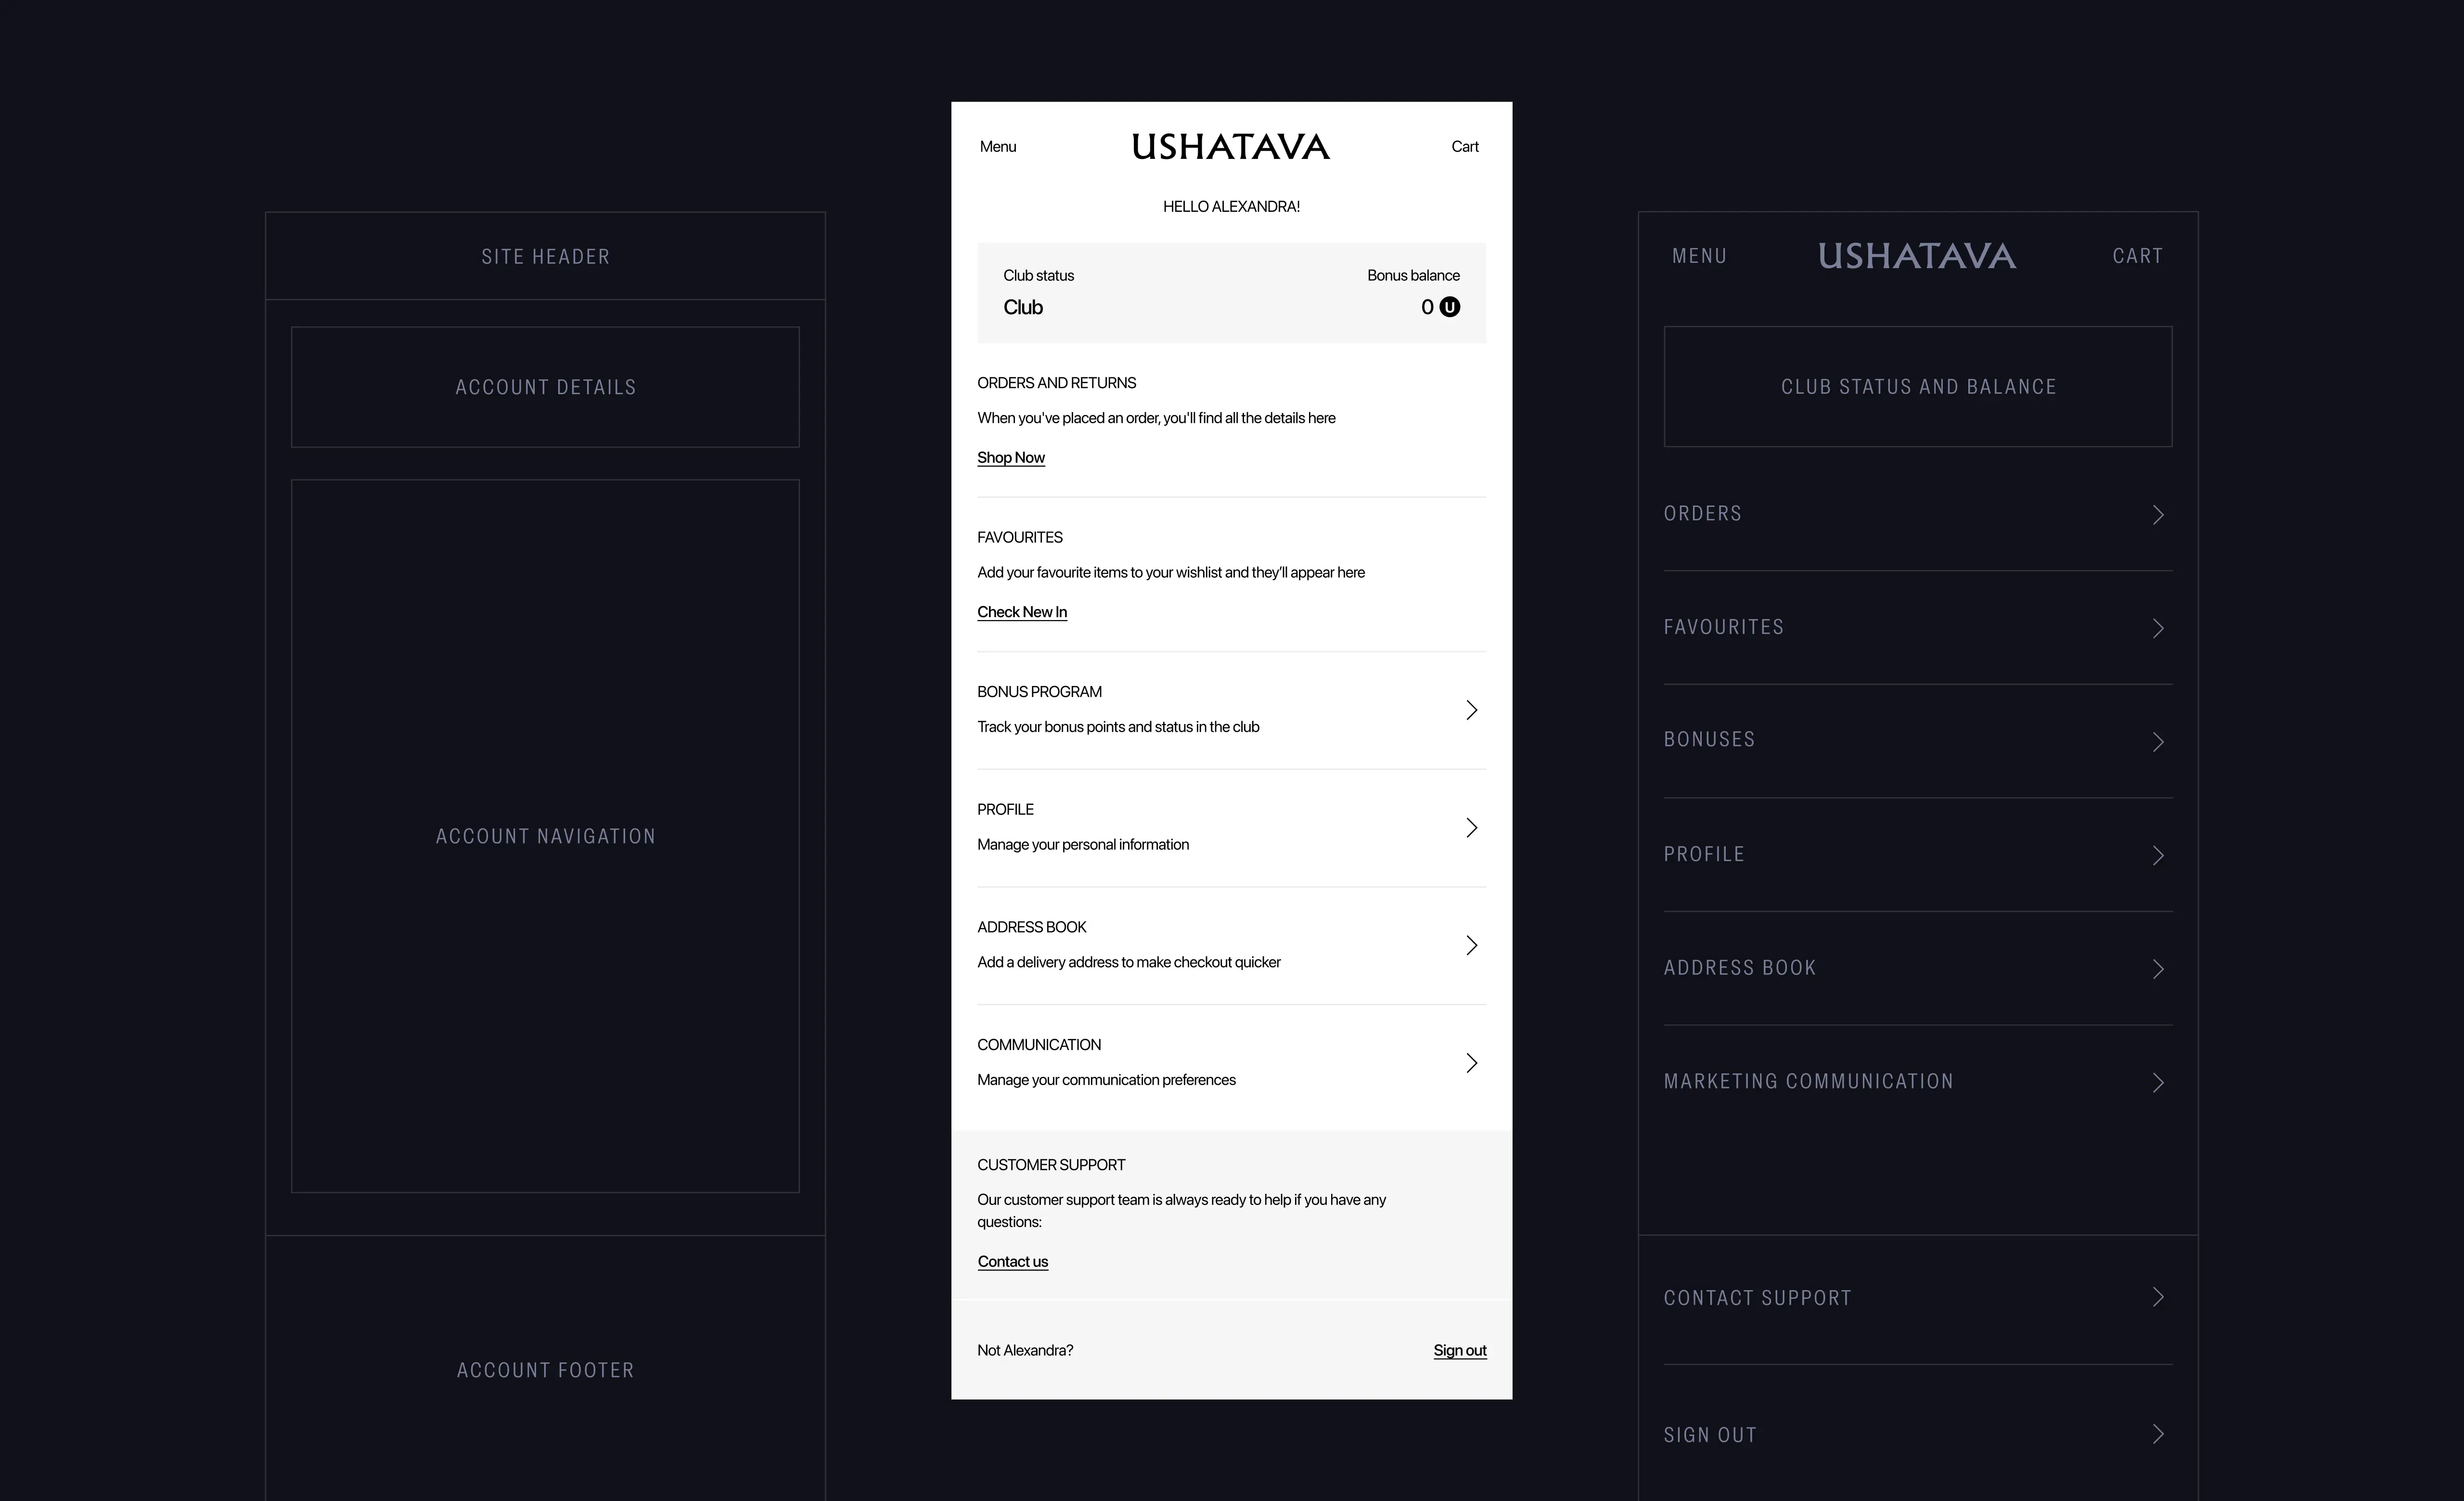Screen dimensions: 2464x1501
Task: Click the Sign out link
Action: 1459,1351
